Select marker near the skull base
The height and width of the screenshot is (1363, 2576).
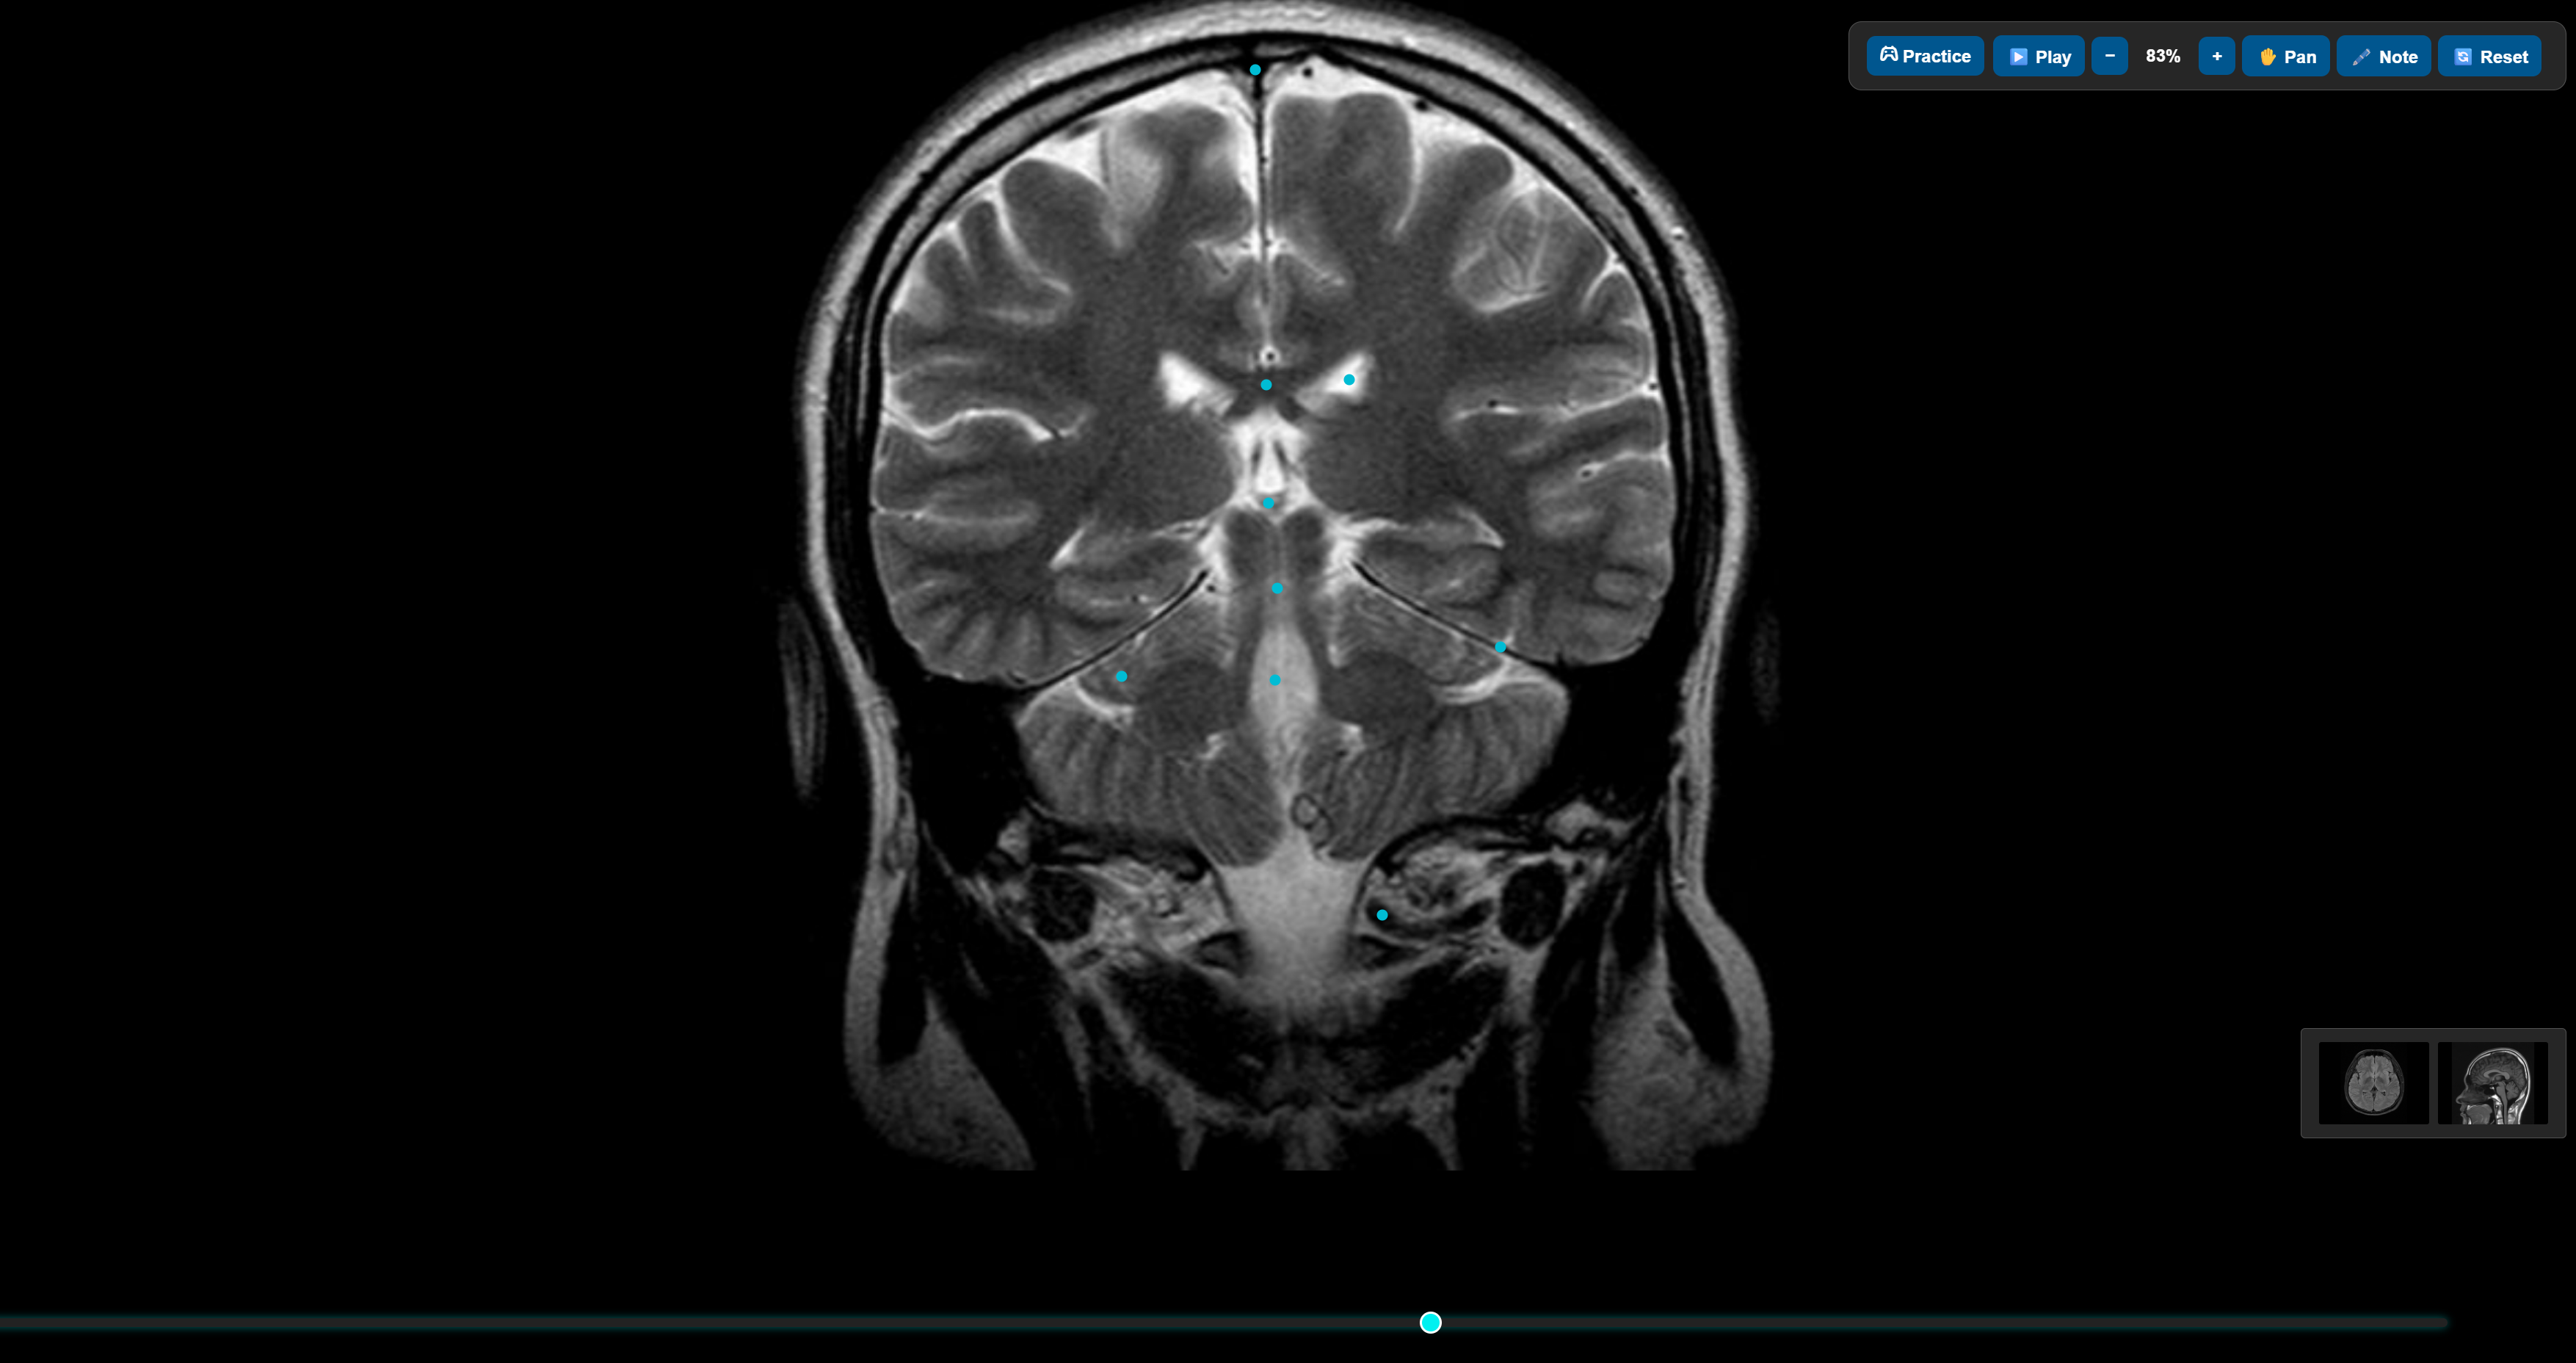coord(1382,915)
